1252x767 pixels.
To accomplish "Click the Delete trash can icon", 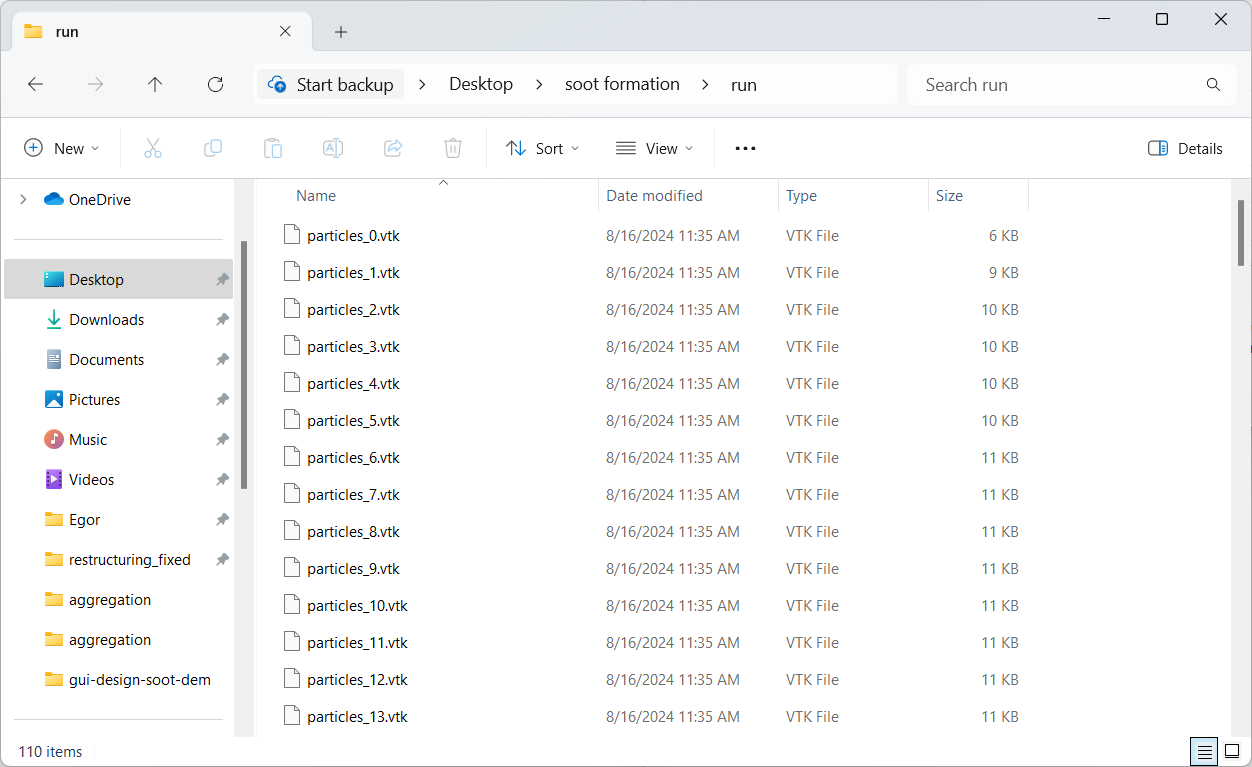I will pos(453,148).
